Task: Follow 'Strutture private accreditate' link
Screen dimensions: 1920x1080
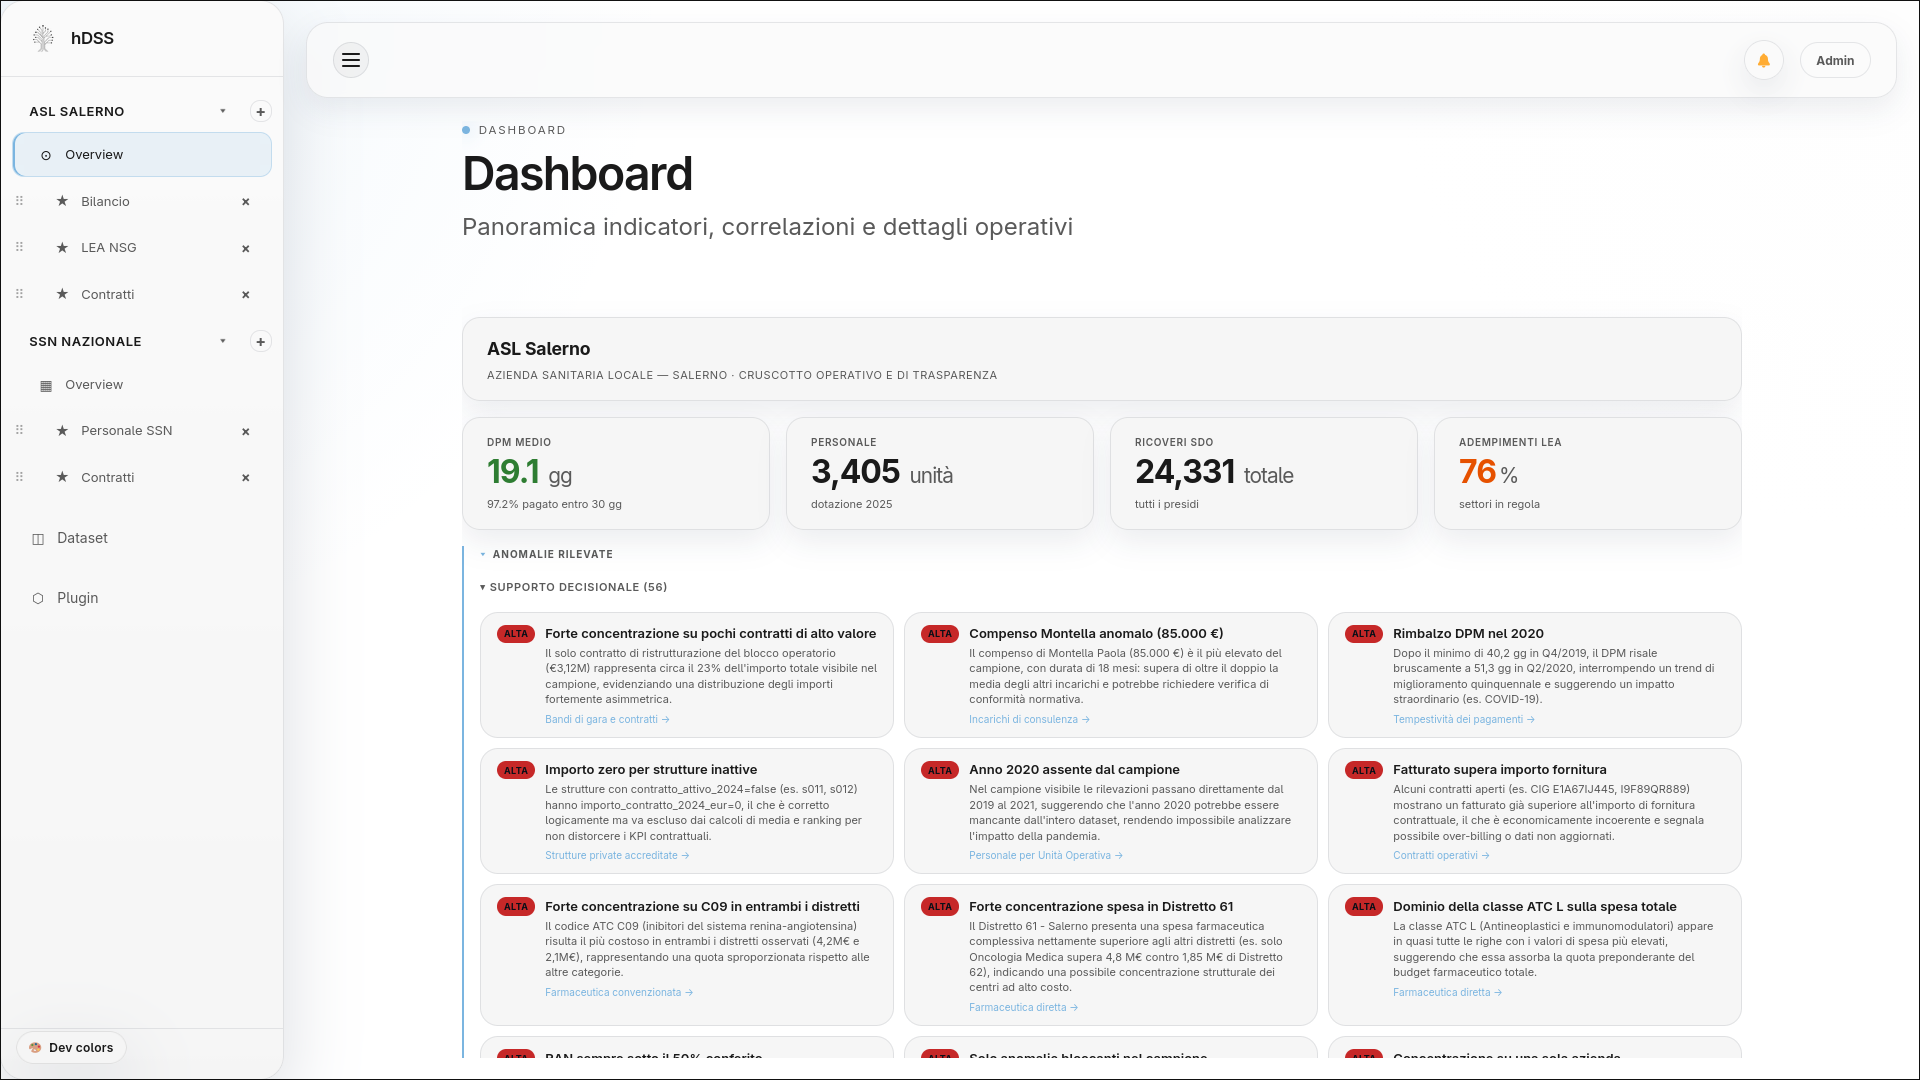Action: pyautogui.click(x=617, y=856)
